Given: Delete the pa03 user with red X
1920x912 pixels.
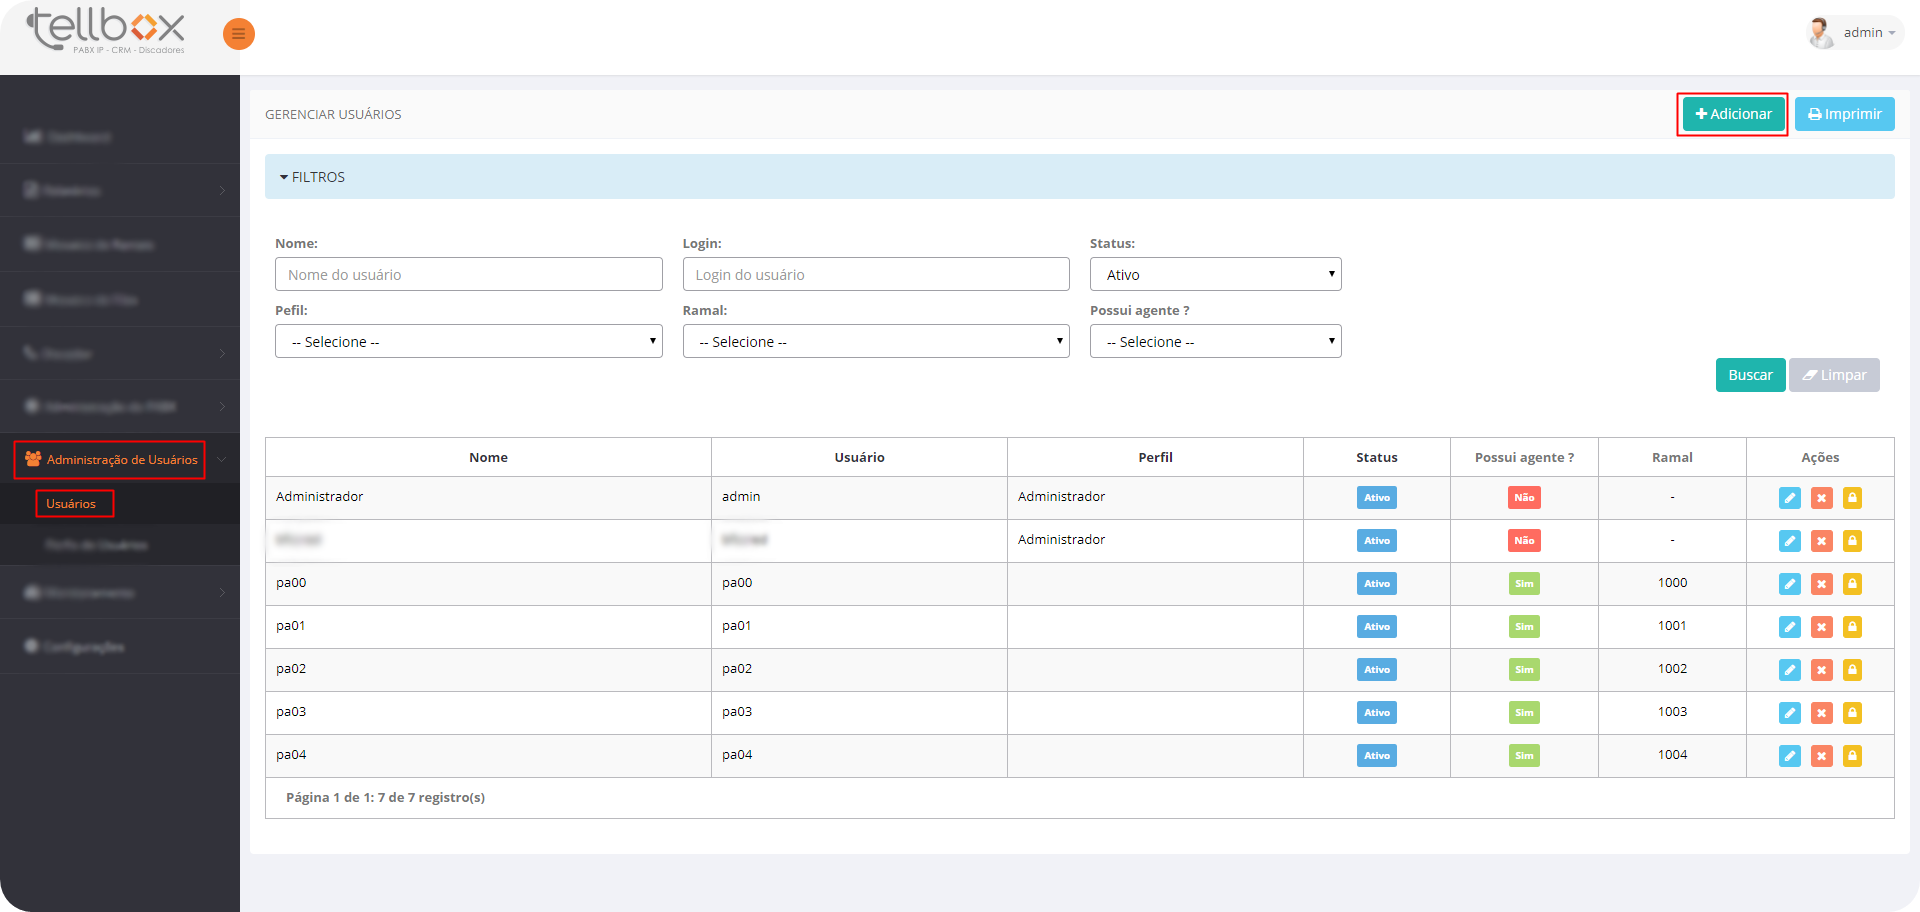Looking at the screenshot, I should pos(1821,713).
